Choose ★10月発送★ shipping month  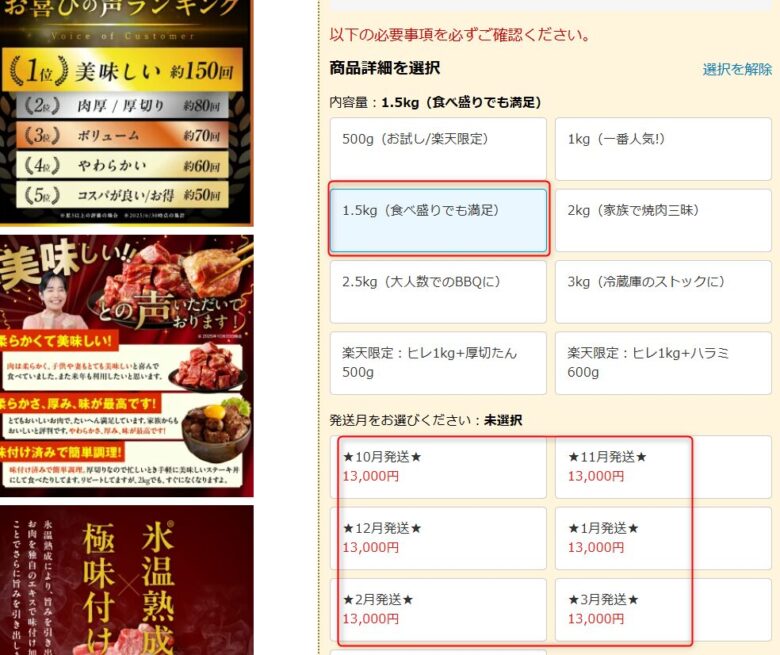pos(438,467)
